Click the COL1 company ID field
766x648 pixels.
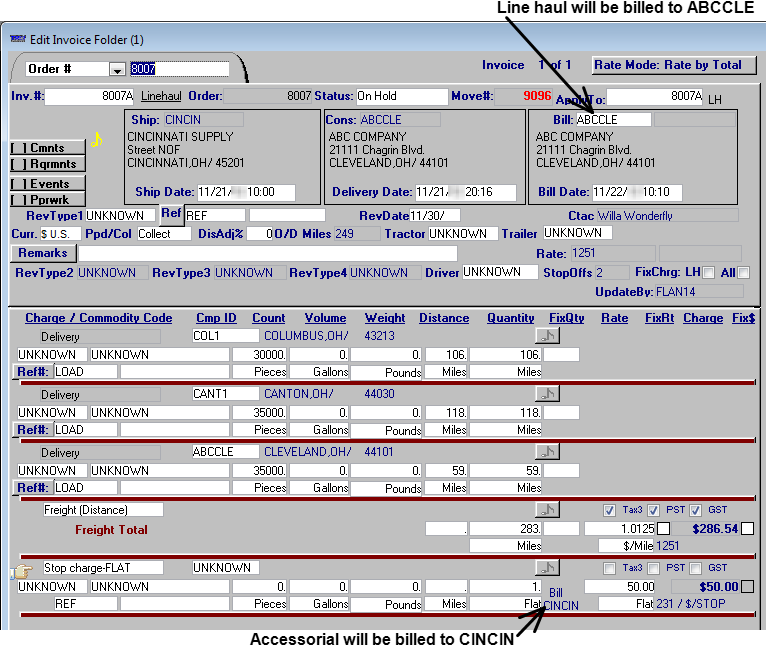[225, 336]
